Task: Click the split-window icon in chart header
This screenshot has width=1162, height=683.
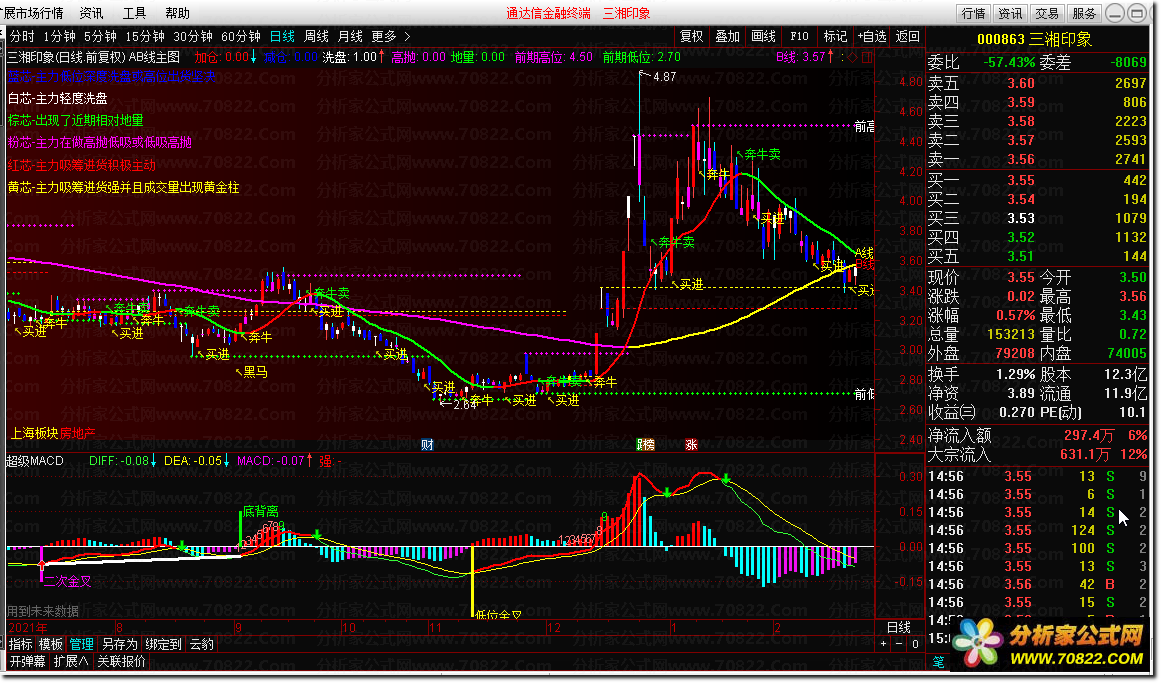Action: 867,57
